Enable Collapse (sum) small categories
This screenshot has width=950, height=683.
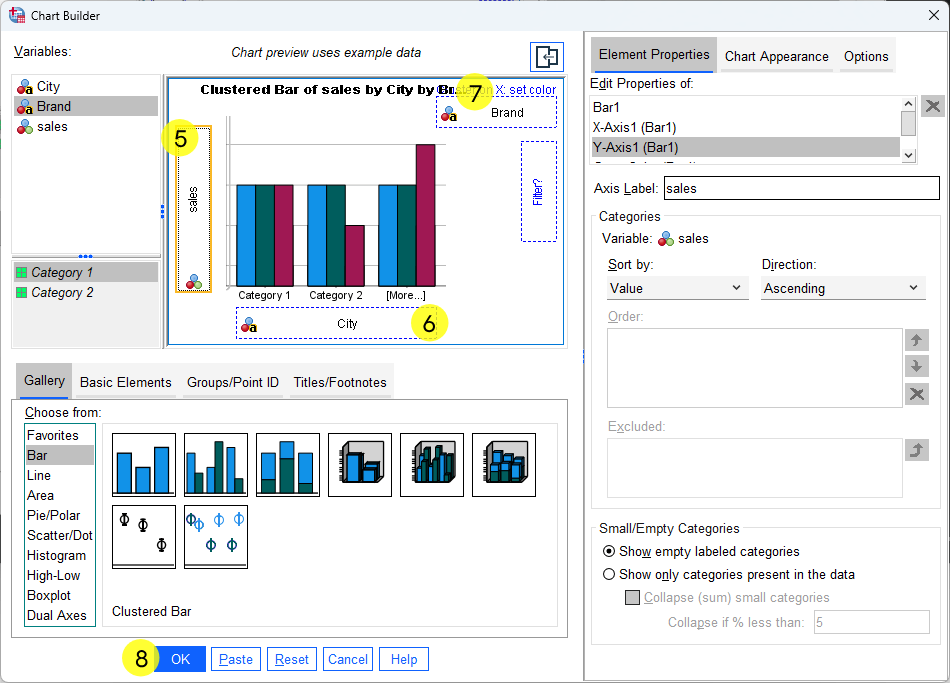632,597
